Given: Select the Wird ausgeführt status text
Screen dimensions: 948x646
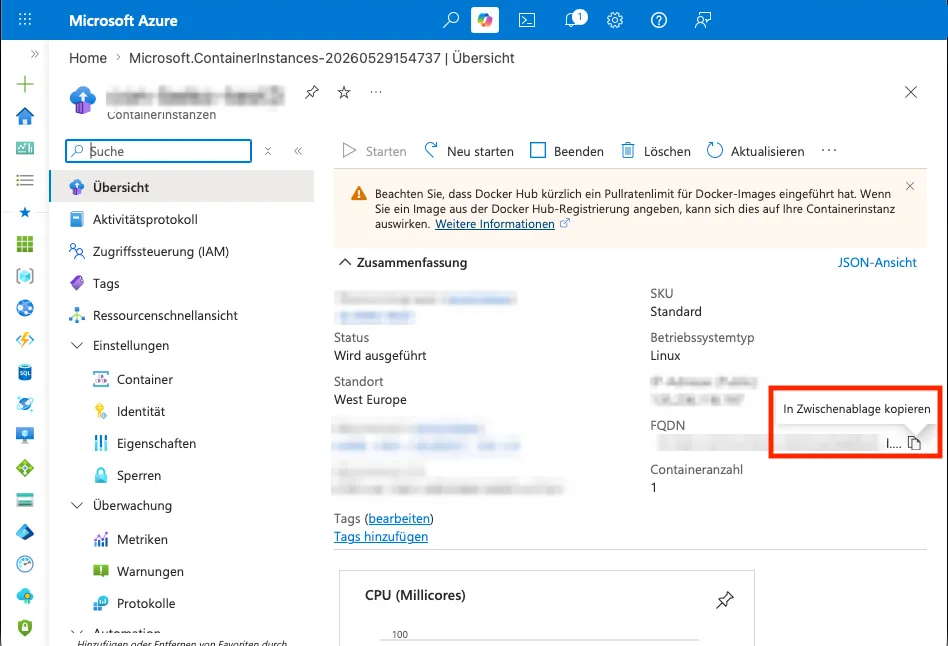Looking at the screenshot, I should pos(380,356).
